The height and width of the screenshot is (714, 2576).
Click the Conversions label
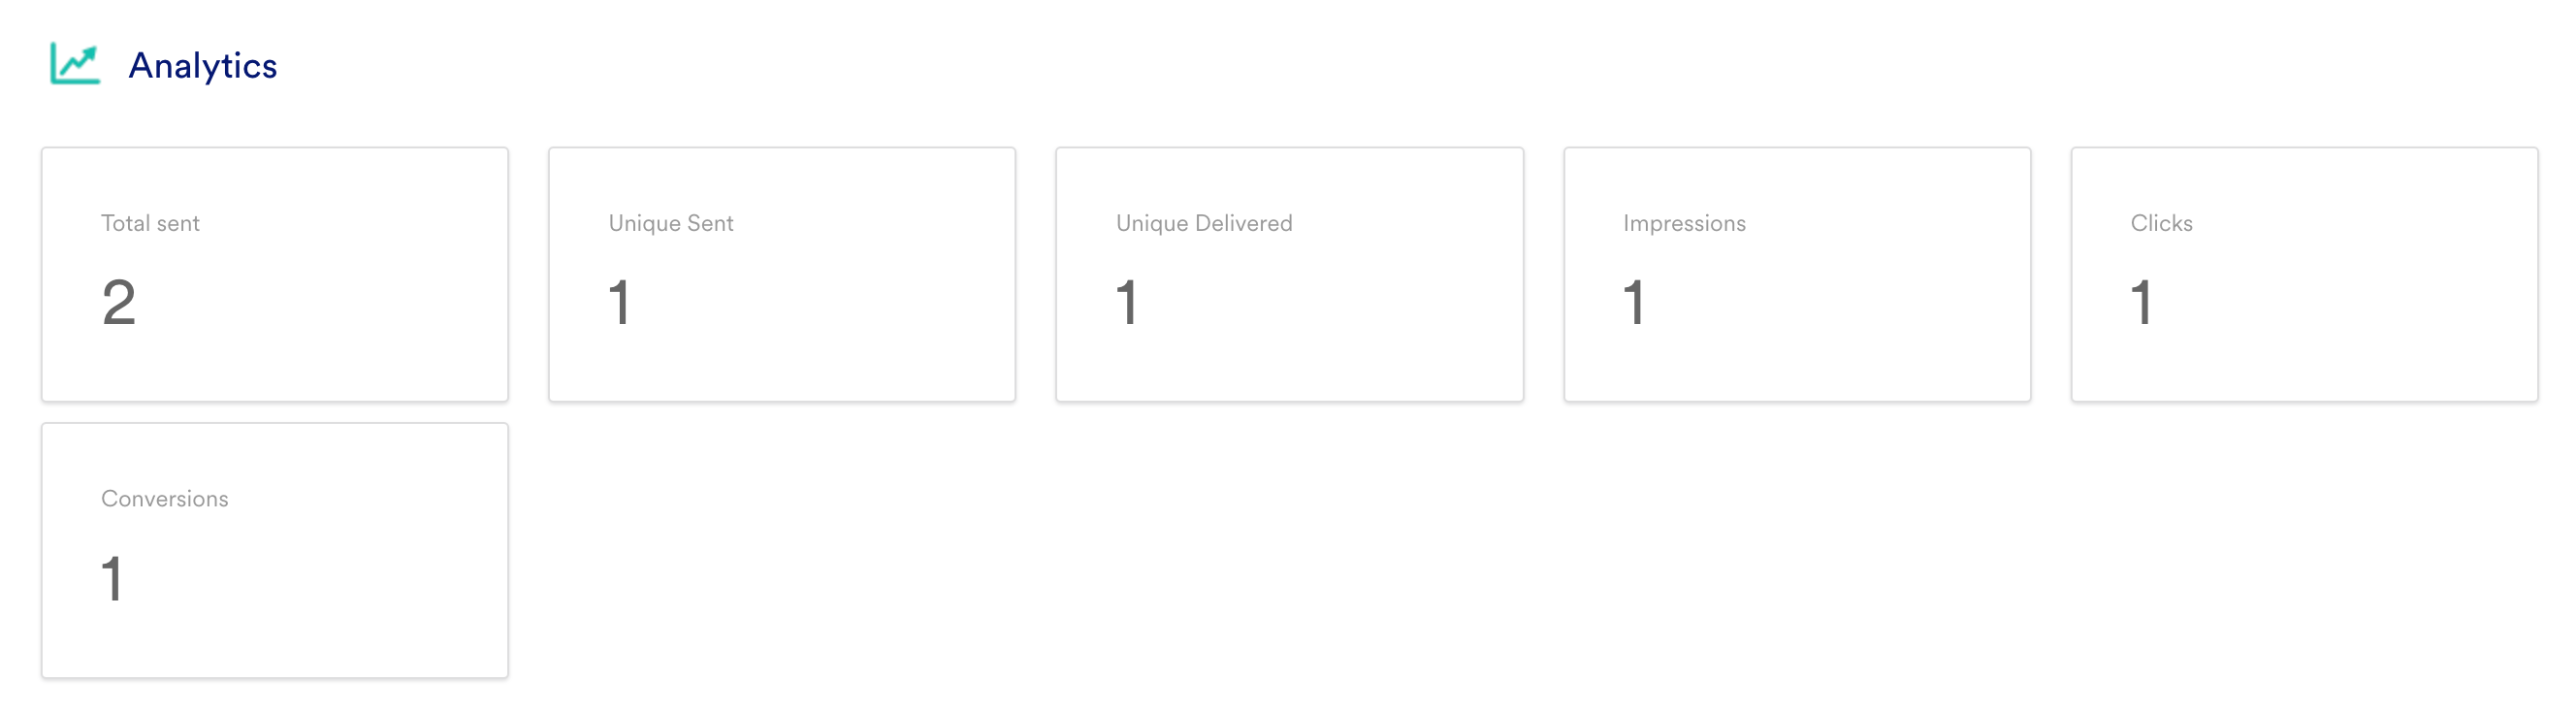(x=165, y=498)
